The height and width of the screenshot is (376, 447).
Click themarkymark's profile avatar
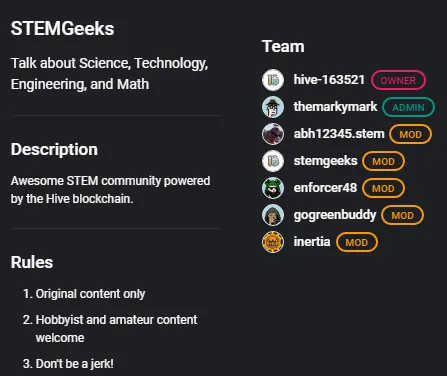[273, 107]
